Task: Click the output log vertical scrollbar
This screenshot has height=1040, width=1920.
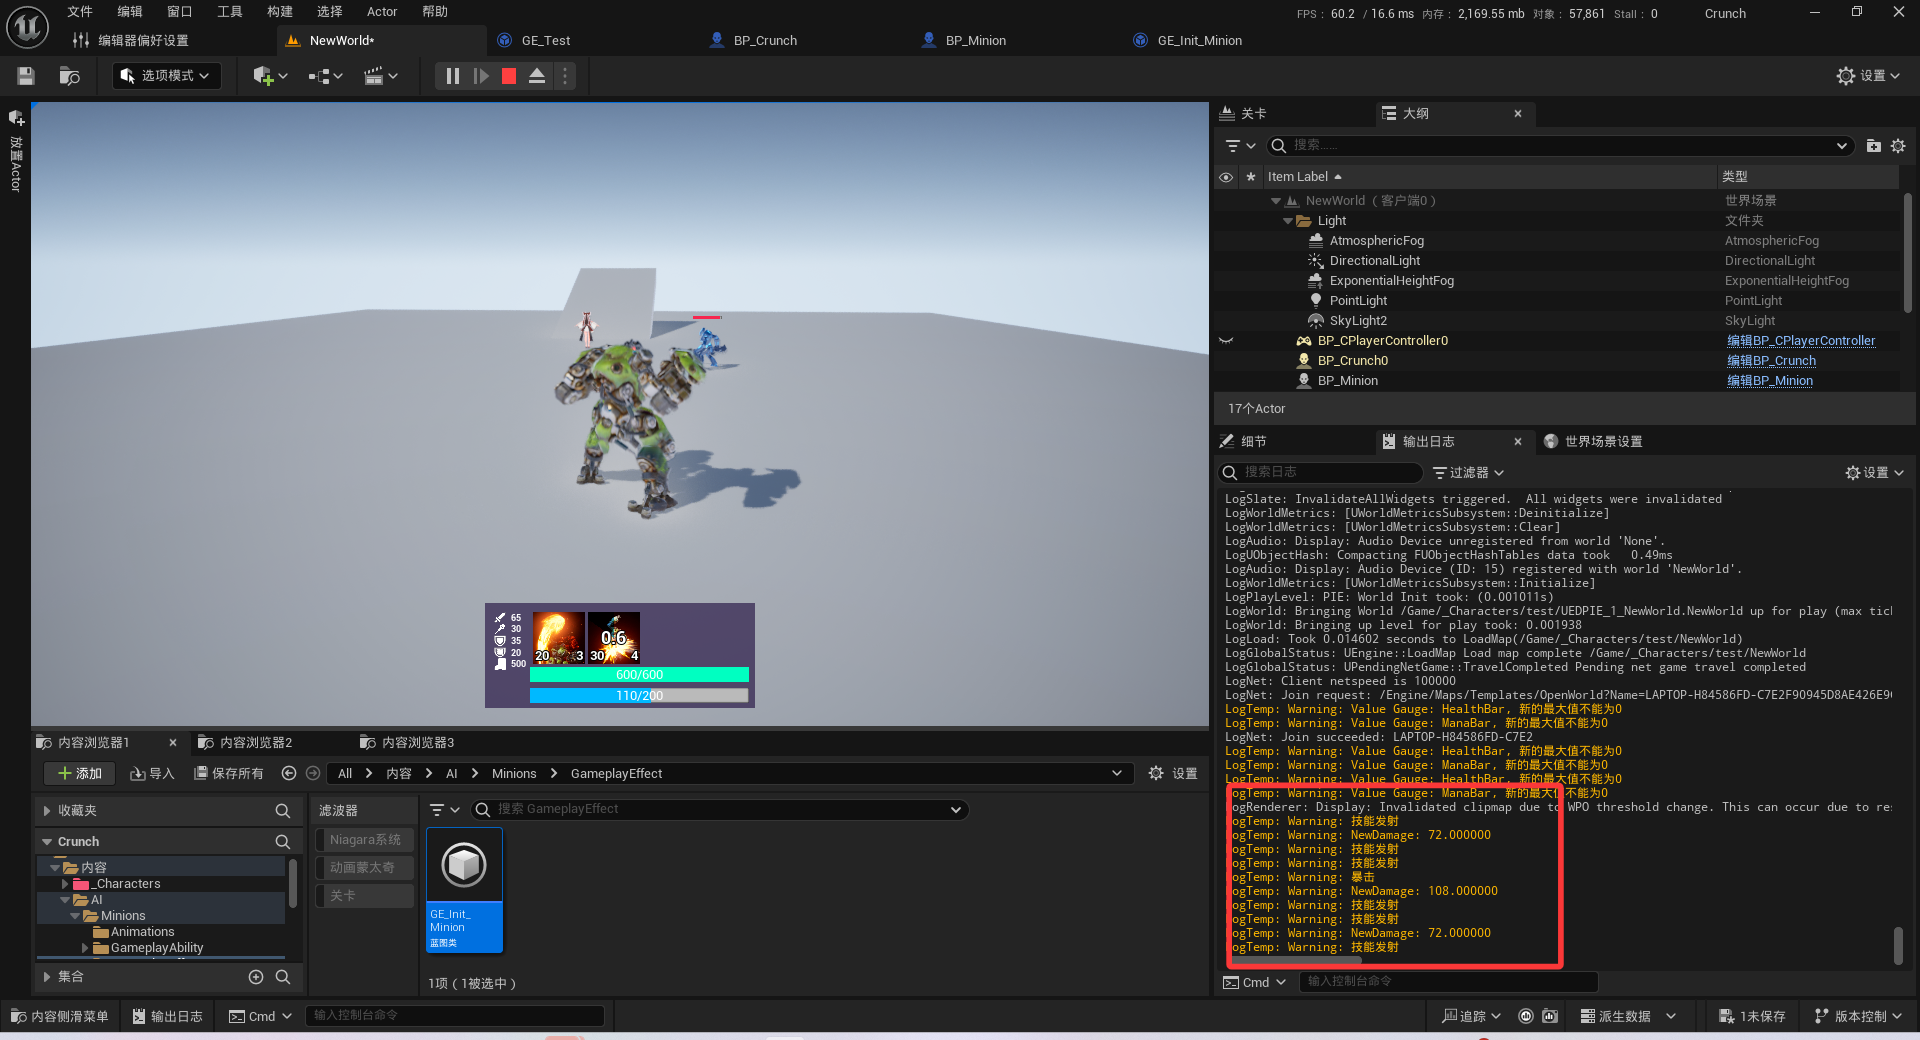Action: (x=1898, y=945)
